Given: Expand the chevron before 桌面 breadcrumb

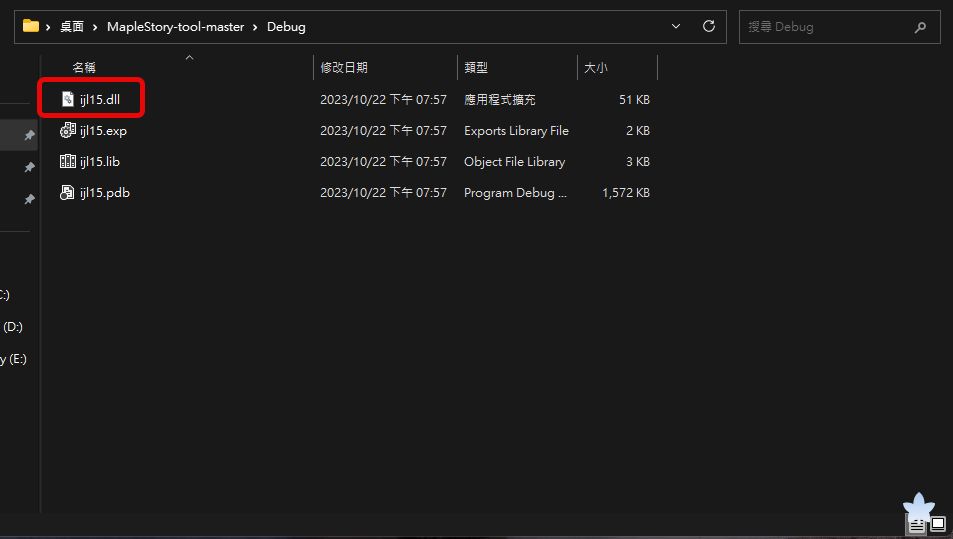Looking at the screenshot, I should tap(48, 27).
